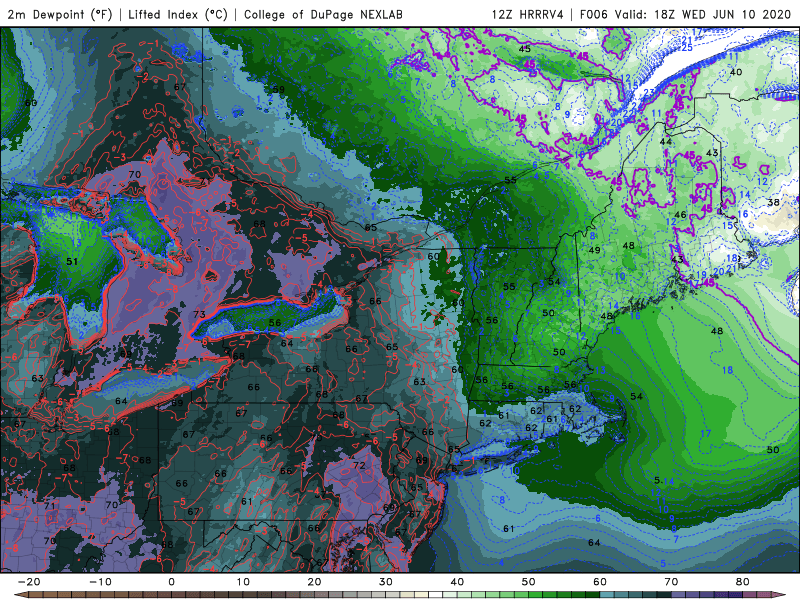Click the 51 dewpoint value over the lake
800x600 pixels.
(x=72, y=261)
